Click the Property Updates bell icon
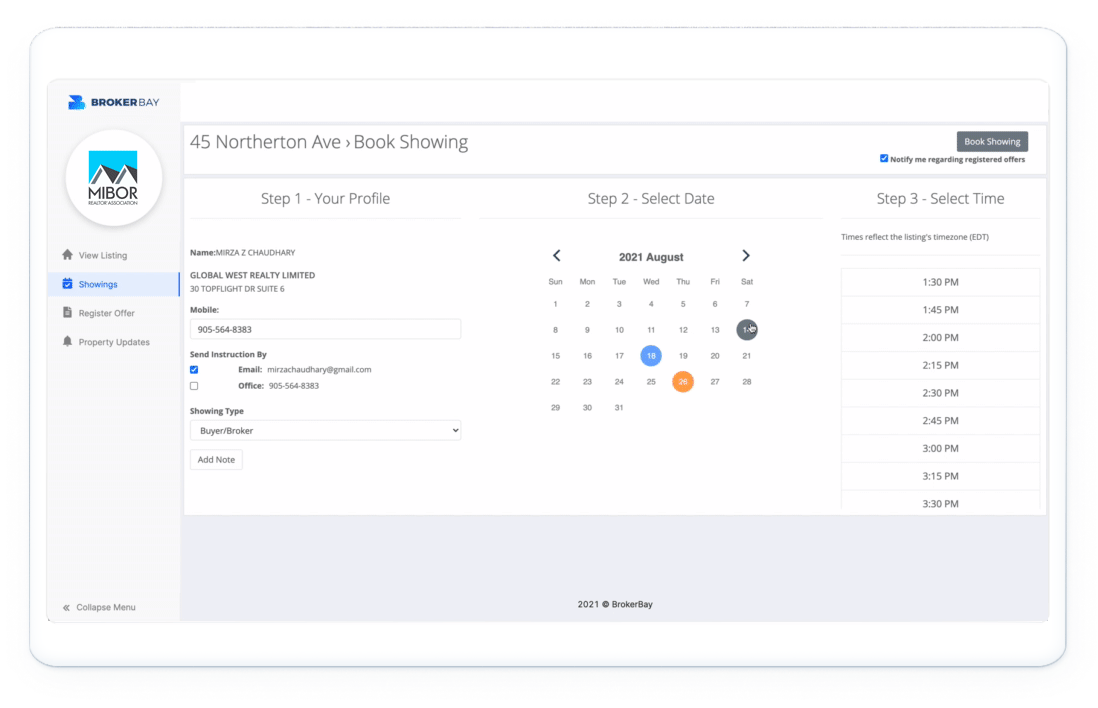Image resolution: width=1098 pixels, height=708 pixels. [x=67, y=342]
